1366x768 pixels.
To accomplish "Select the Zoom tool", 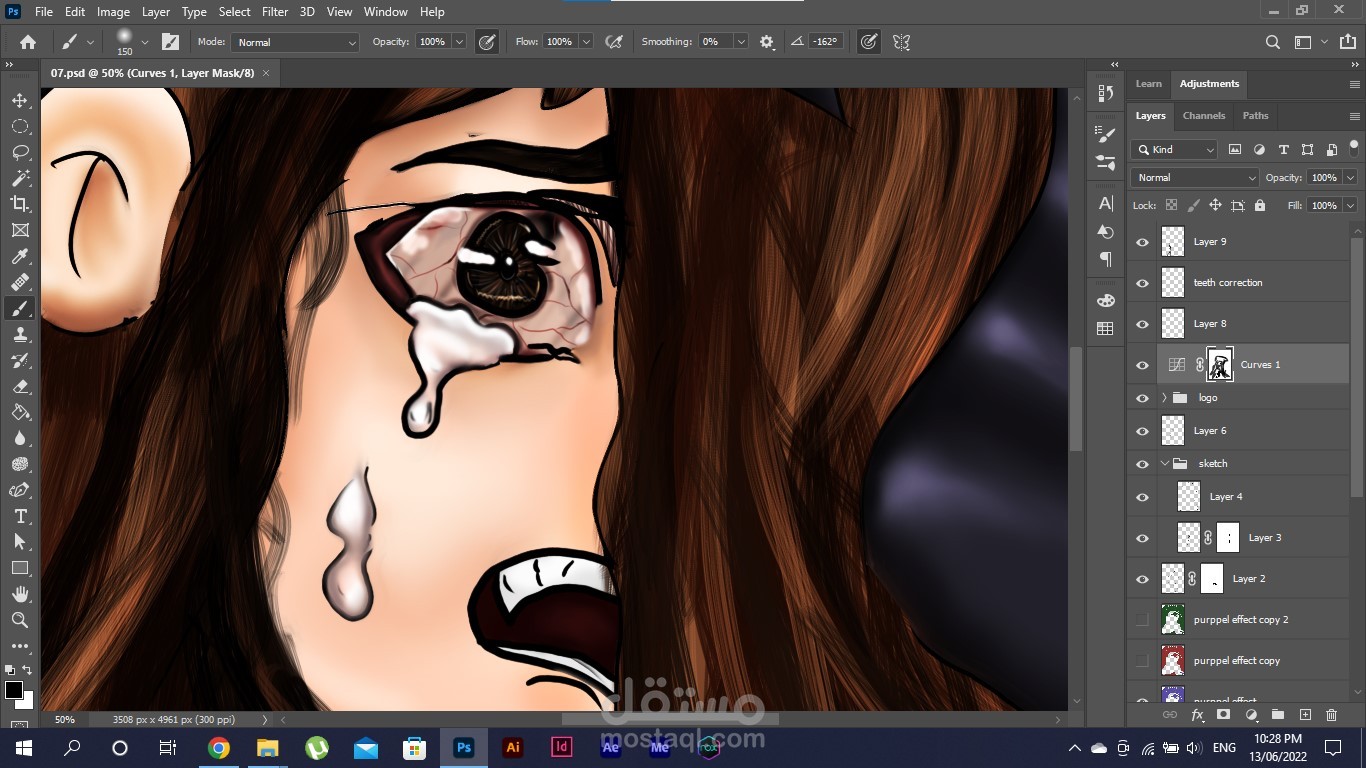I will [20, 620].
